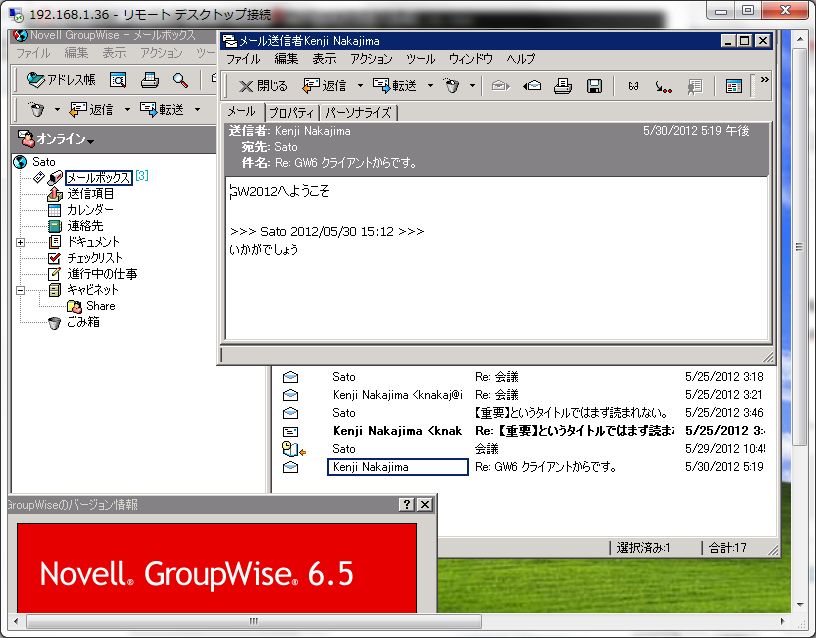Open the チェックリスト folder
The width and height of the screenshot is (816, 638).
tap(95, 258)
